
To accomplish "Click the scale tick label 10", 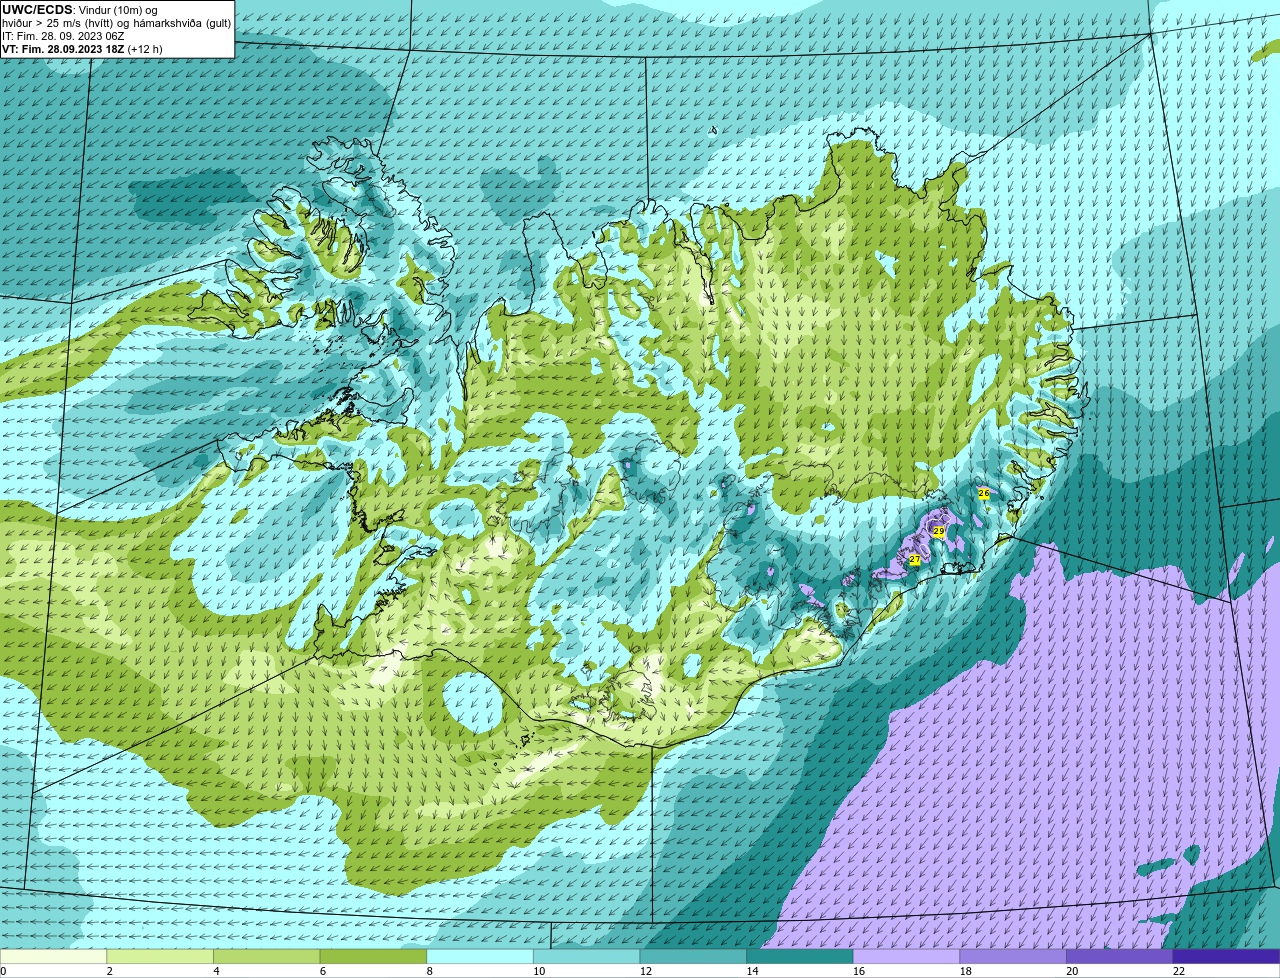I will (539, 971).
